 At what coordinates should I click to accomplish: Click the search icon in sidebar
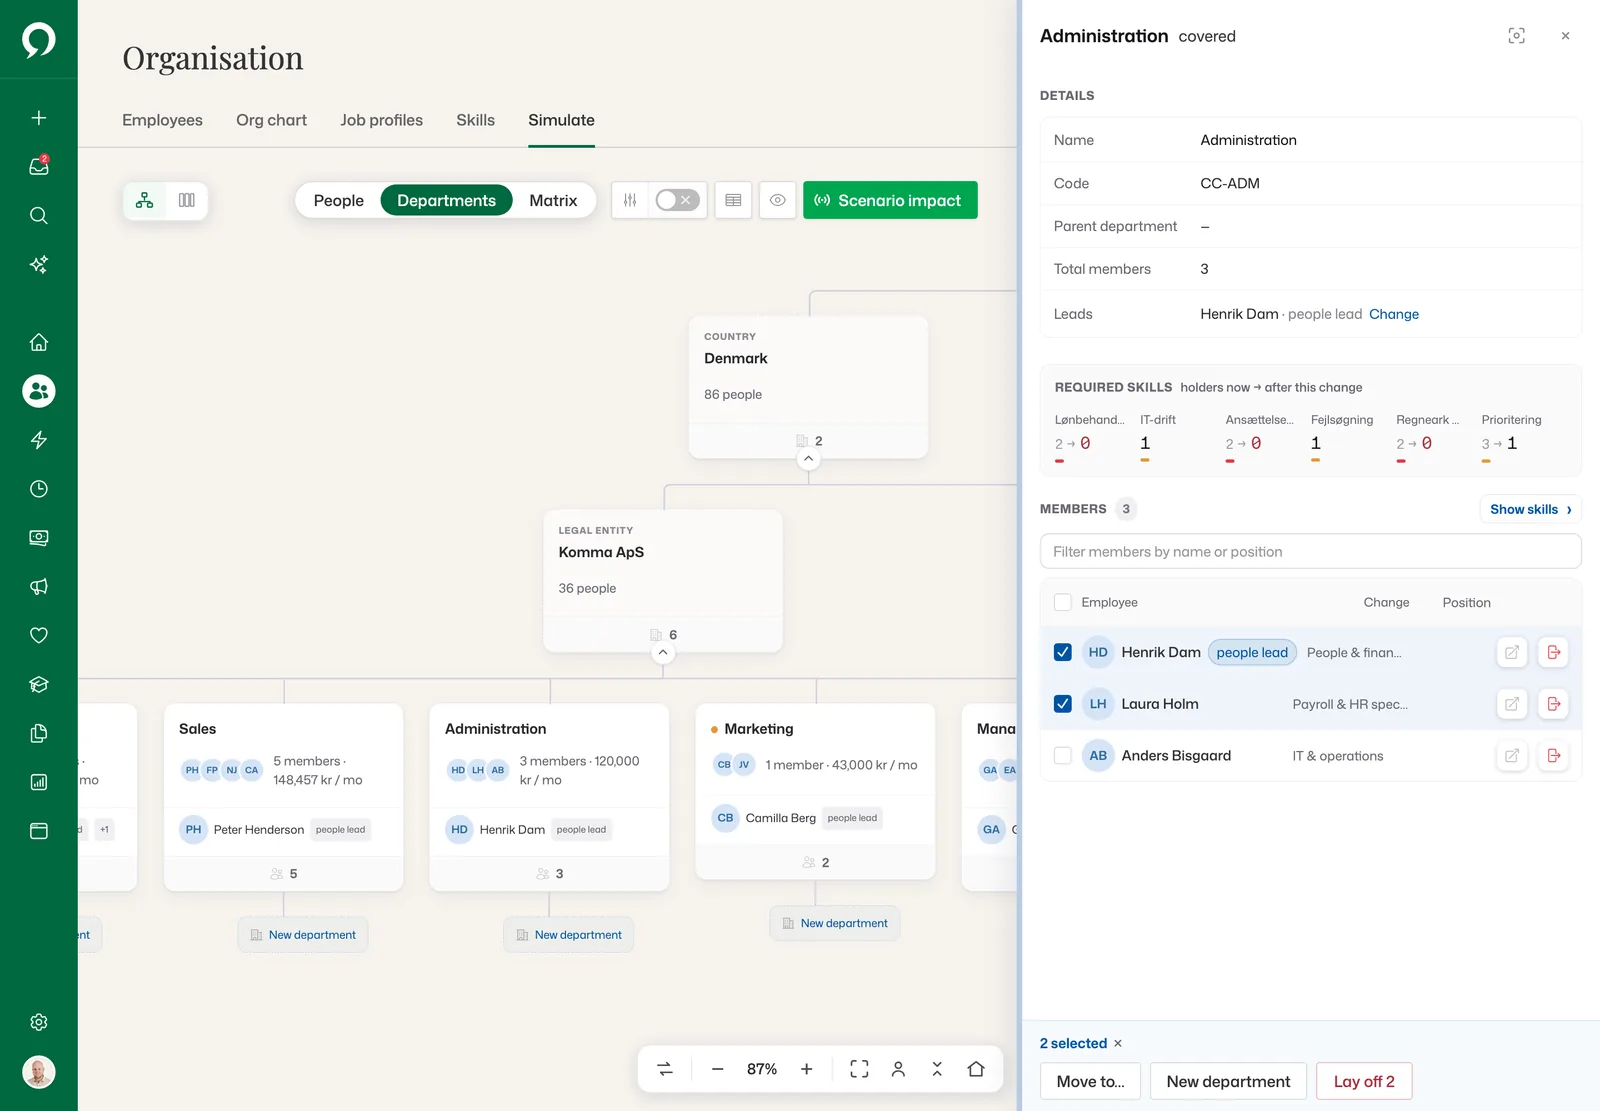(x=39, y=215)
